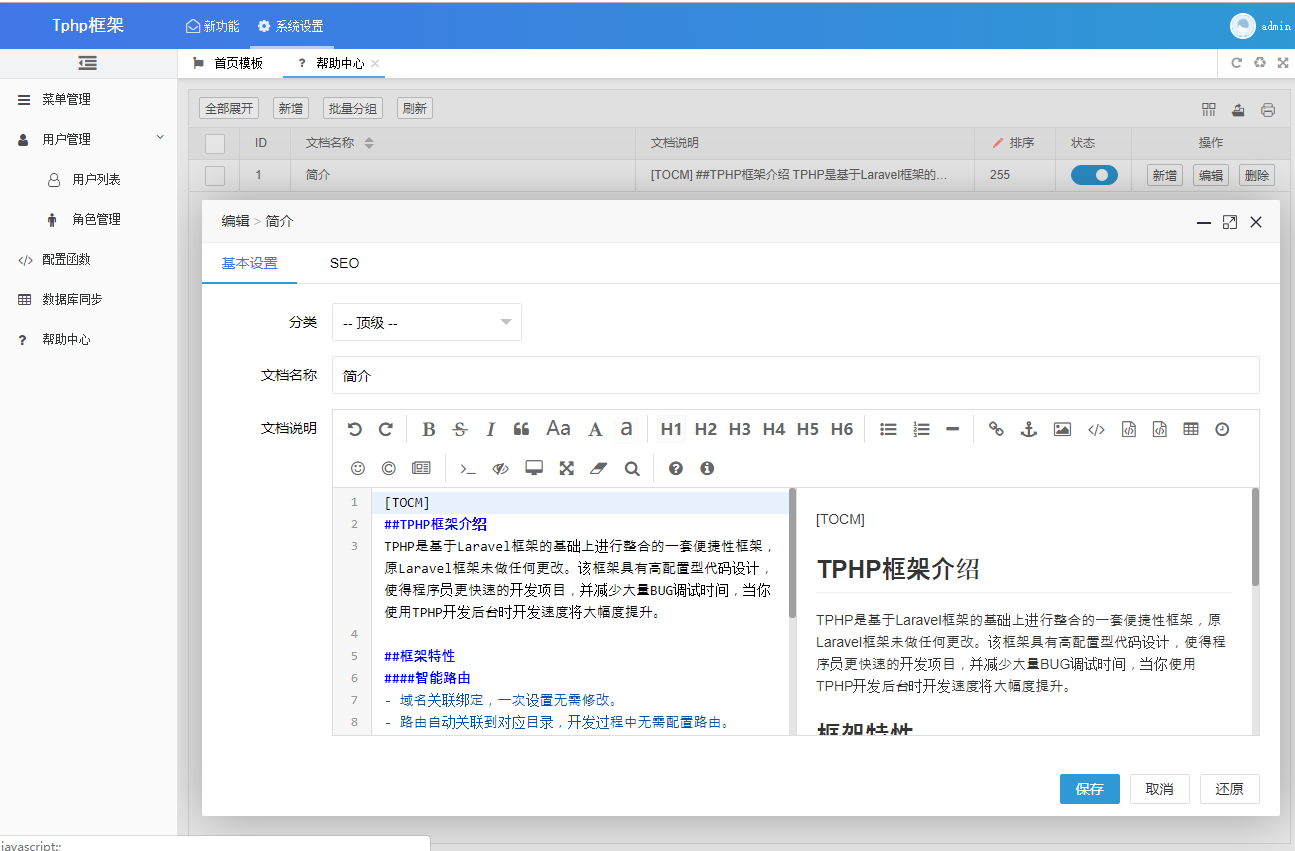Screen dimensions: 1295x851
Task: Click 批量分组 button
Action: pyautogui.click(x=352, y=108)
